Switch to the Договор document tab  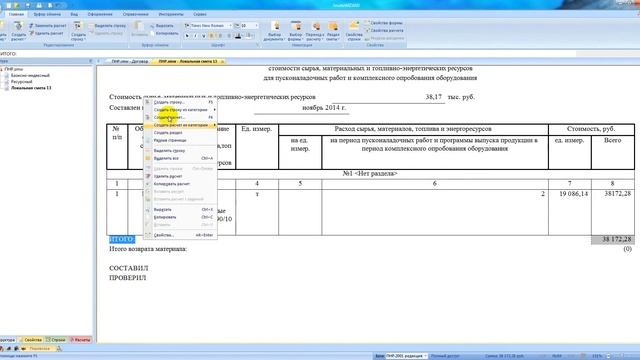coord(129,61)
